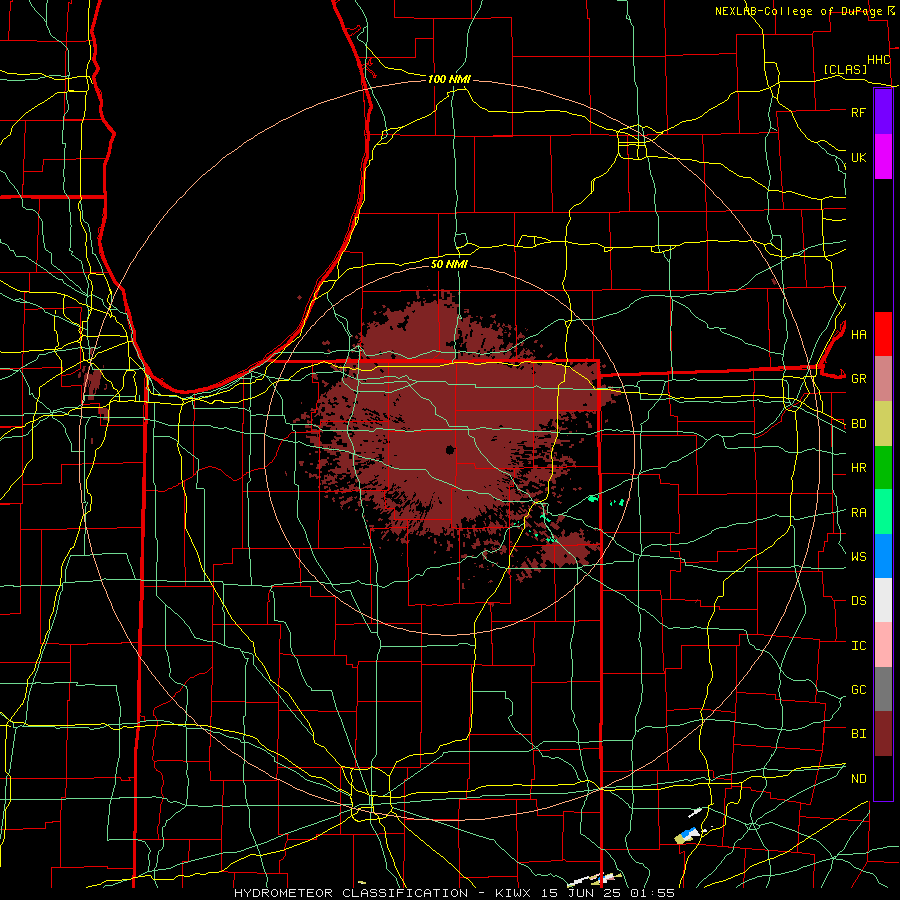Click the NEXLAB-College of DuPage credit text
The width and height of the screenshot is (900, 900).
(x=798, y=11)
